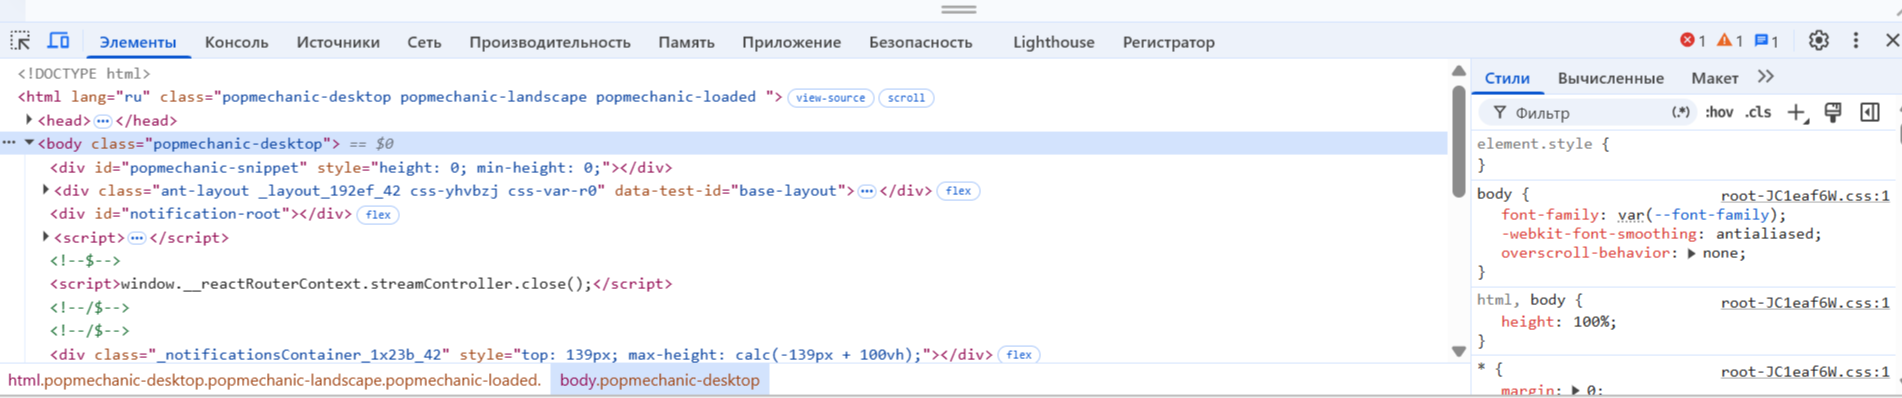Open the Источники tab
Image resolution: width=1902 pixels, height=398 pixels.
(x=338, y=42)
